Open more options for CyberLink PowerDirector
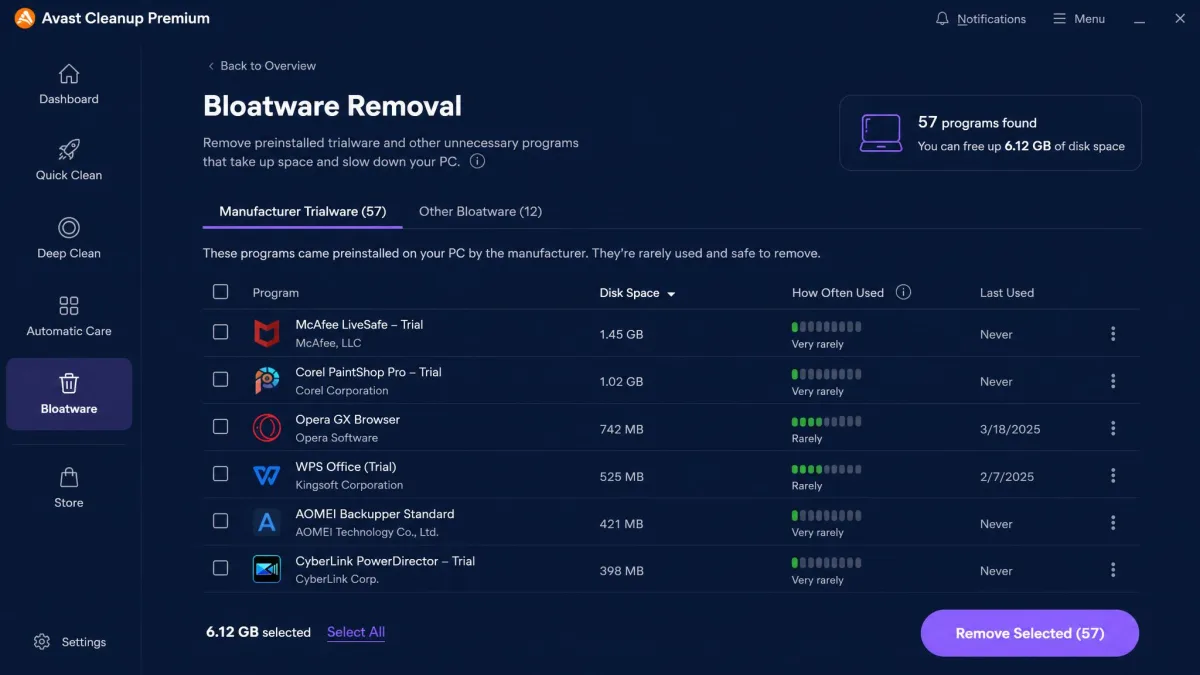Screen dimensions: 1200x675 tap(1113, 570)
